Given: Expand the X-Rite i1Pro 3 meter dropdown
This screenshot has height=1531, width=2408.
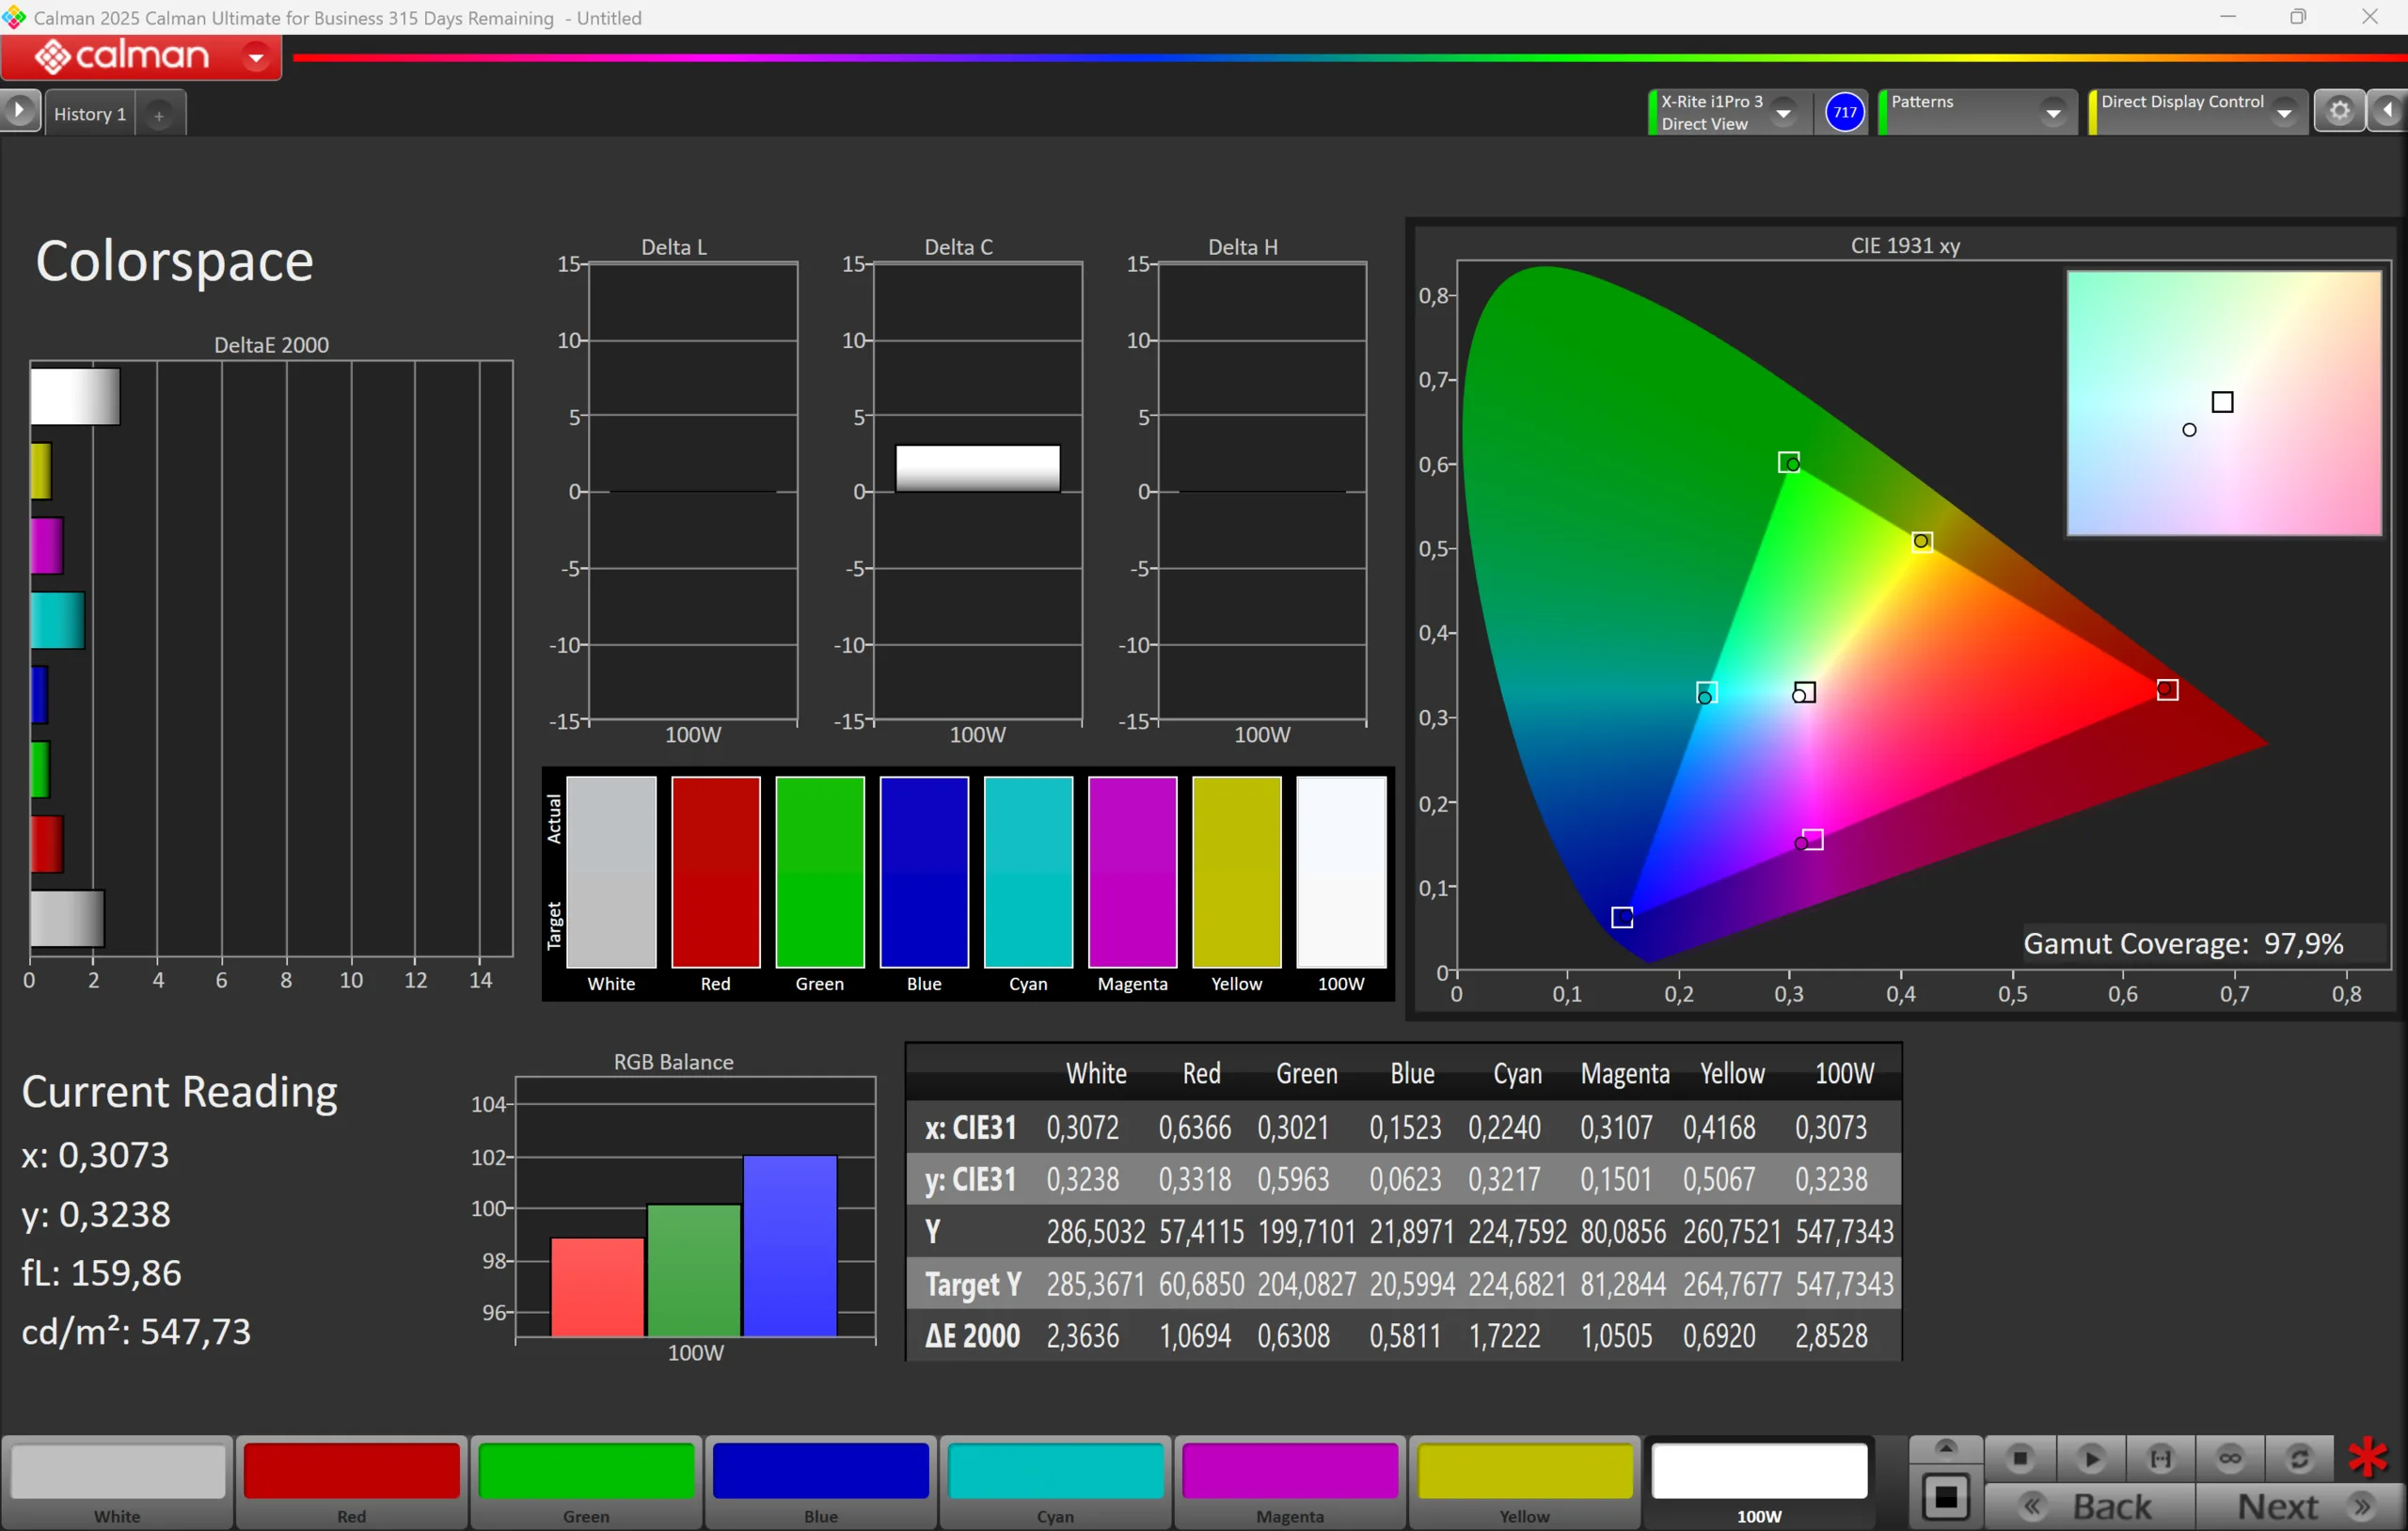Looking at the screenshot, I should click(x=1783, y=113).
